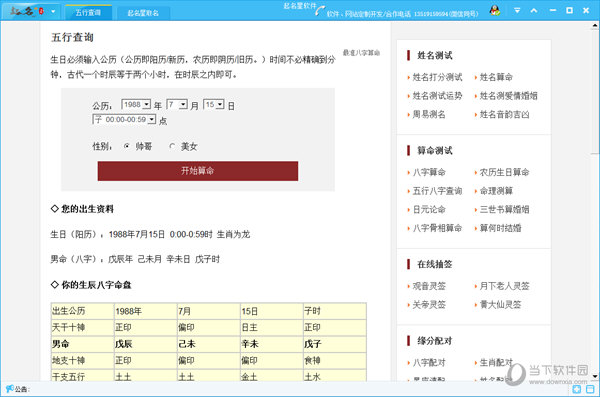The image size is (600, 397).
Task: Open the title bar dropdown menu triangle
Action: point(517,11)
